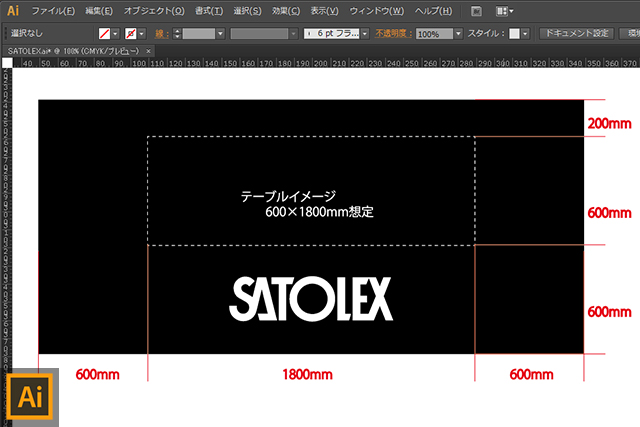Viewport: 640px width, 427px height.
Task: Open the 線 stroke panel link
Action: click(x=162, y=33)
